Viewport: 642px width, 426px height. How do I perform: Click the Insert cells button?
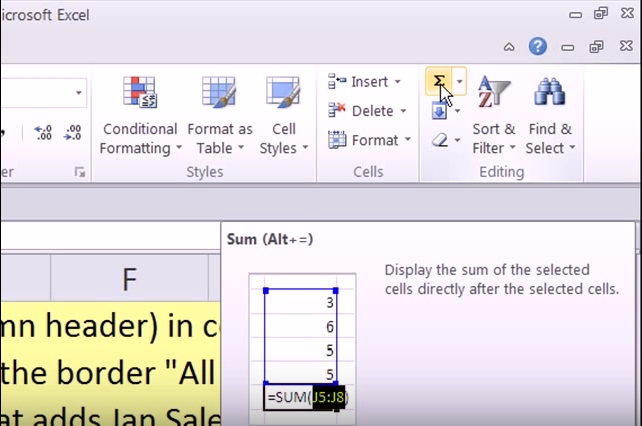coord(357,82)
